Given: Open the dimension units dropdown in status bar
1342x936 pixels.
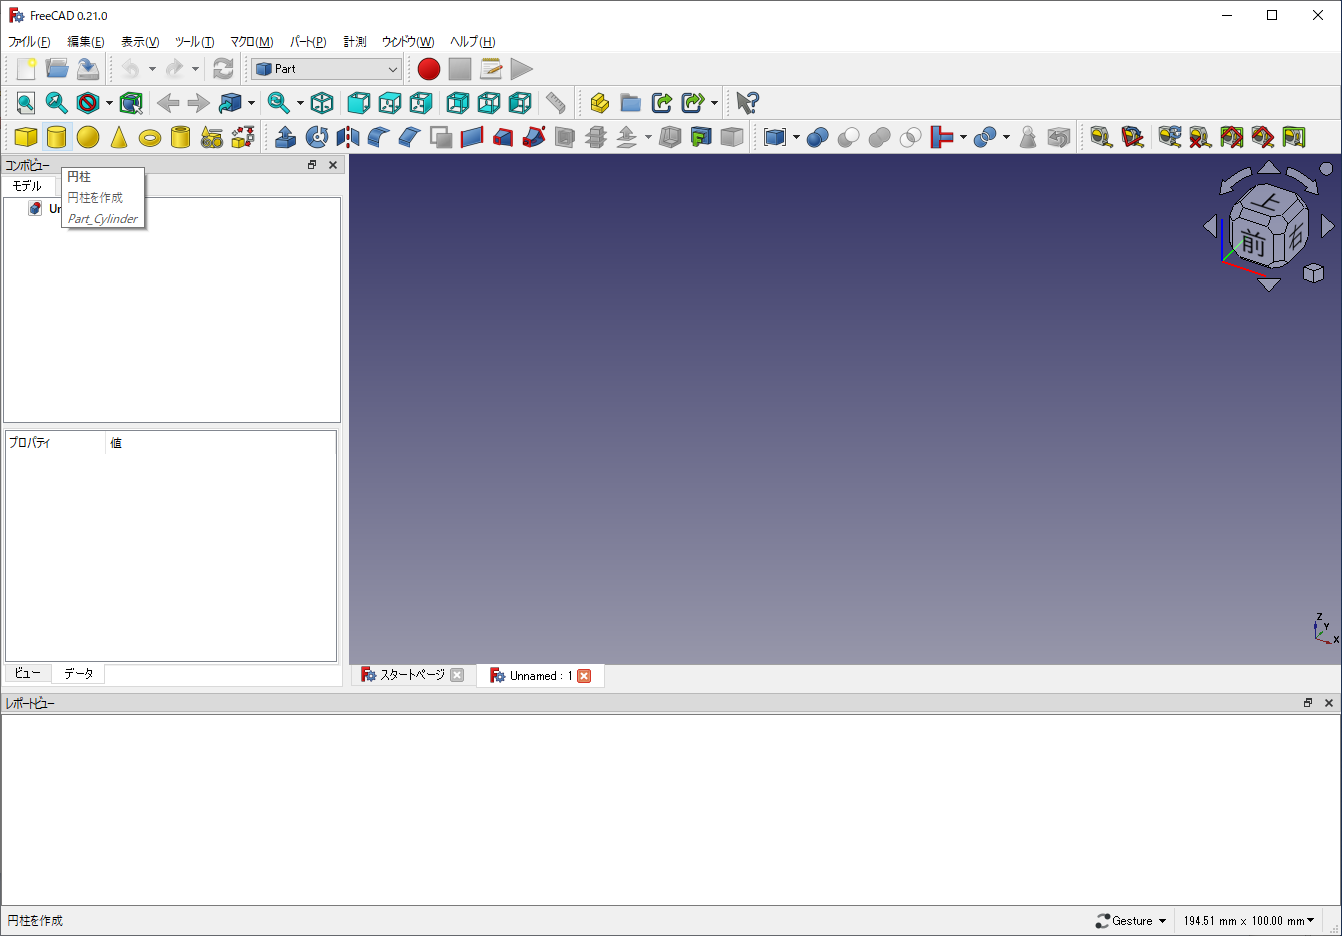Looking at the screenshot, I should coord(1249,921).
